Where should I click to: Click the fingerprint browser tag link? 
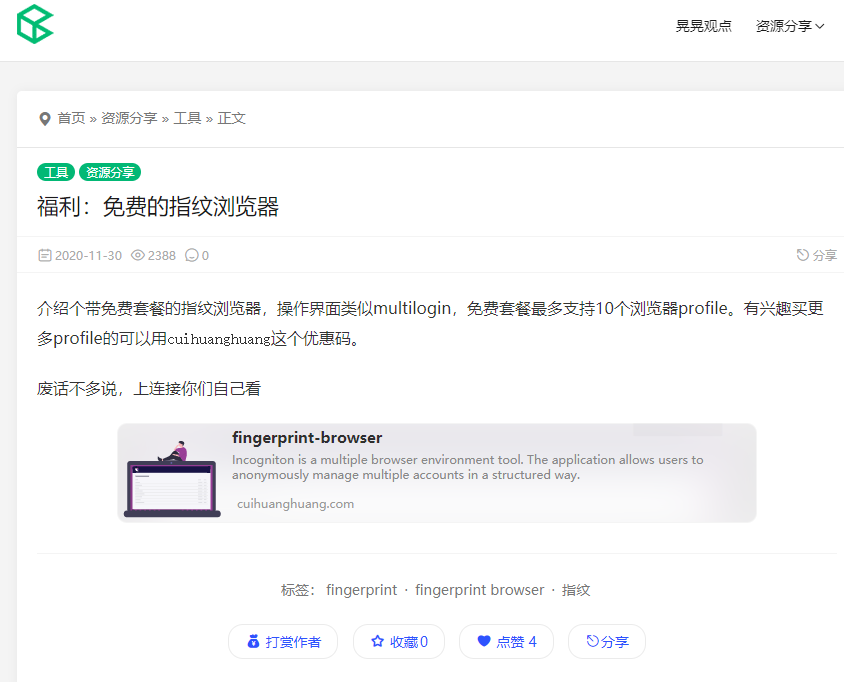tap(479, 590)
